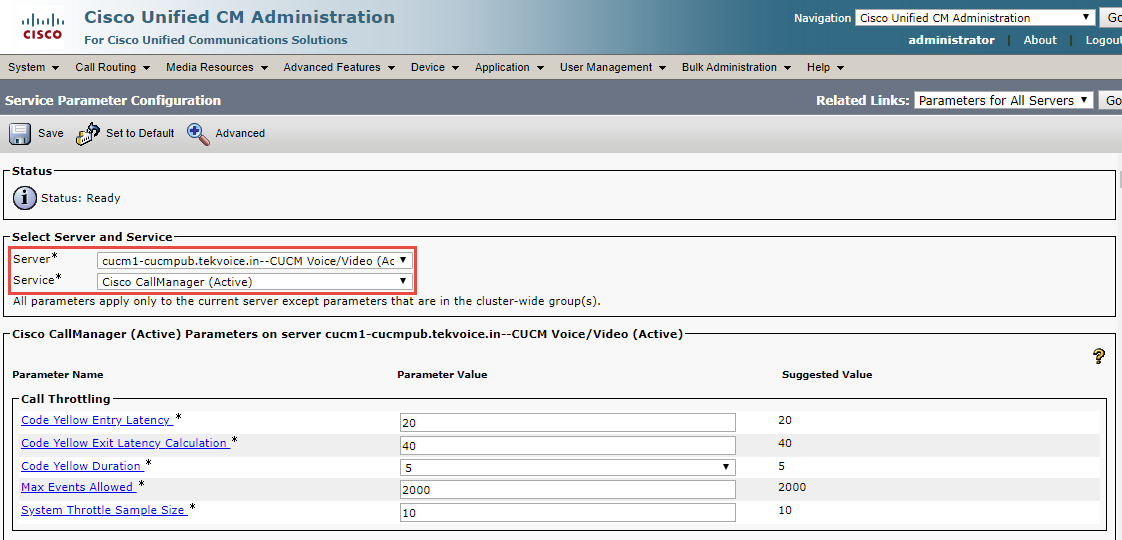Click the Suggested Value column header
The height and width of the screenshot is (540, 1122).
tap(827, 375)
